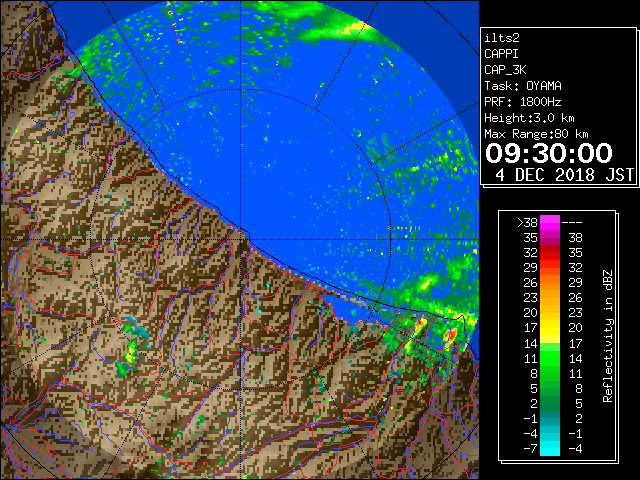Click the yellow echo cell over southwest mountains
This screenshot has height=480, width=640.
coord(131,353)
